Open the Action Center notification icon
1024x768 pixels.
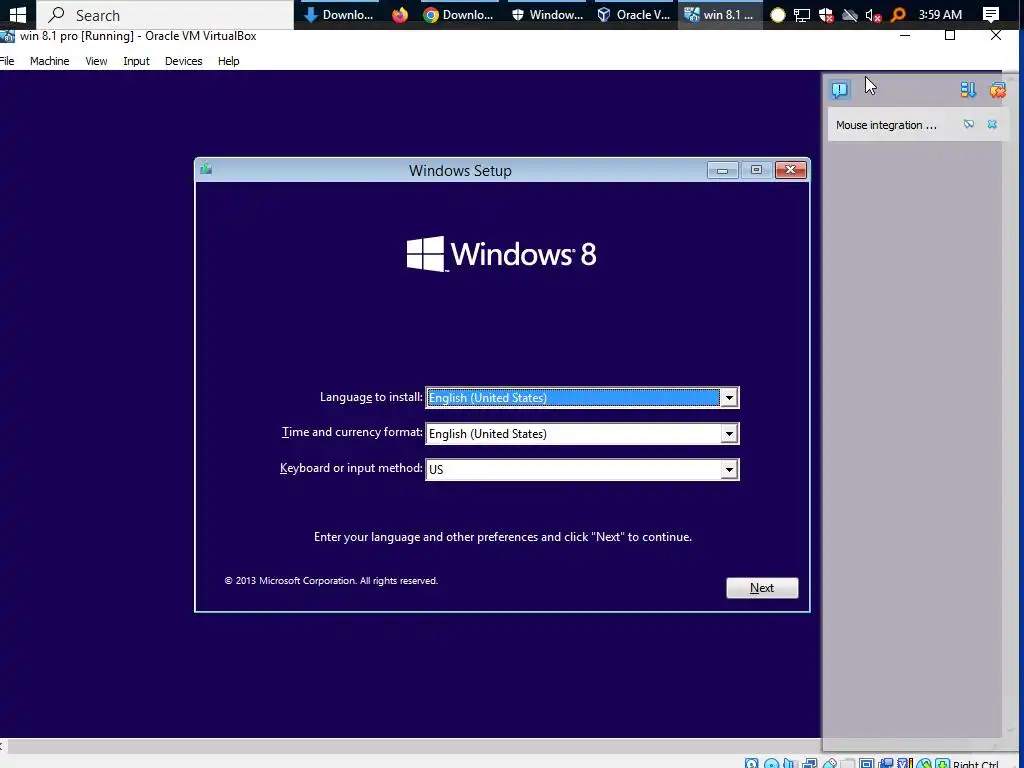click(x=991, y=14)
